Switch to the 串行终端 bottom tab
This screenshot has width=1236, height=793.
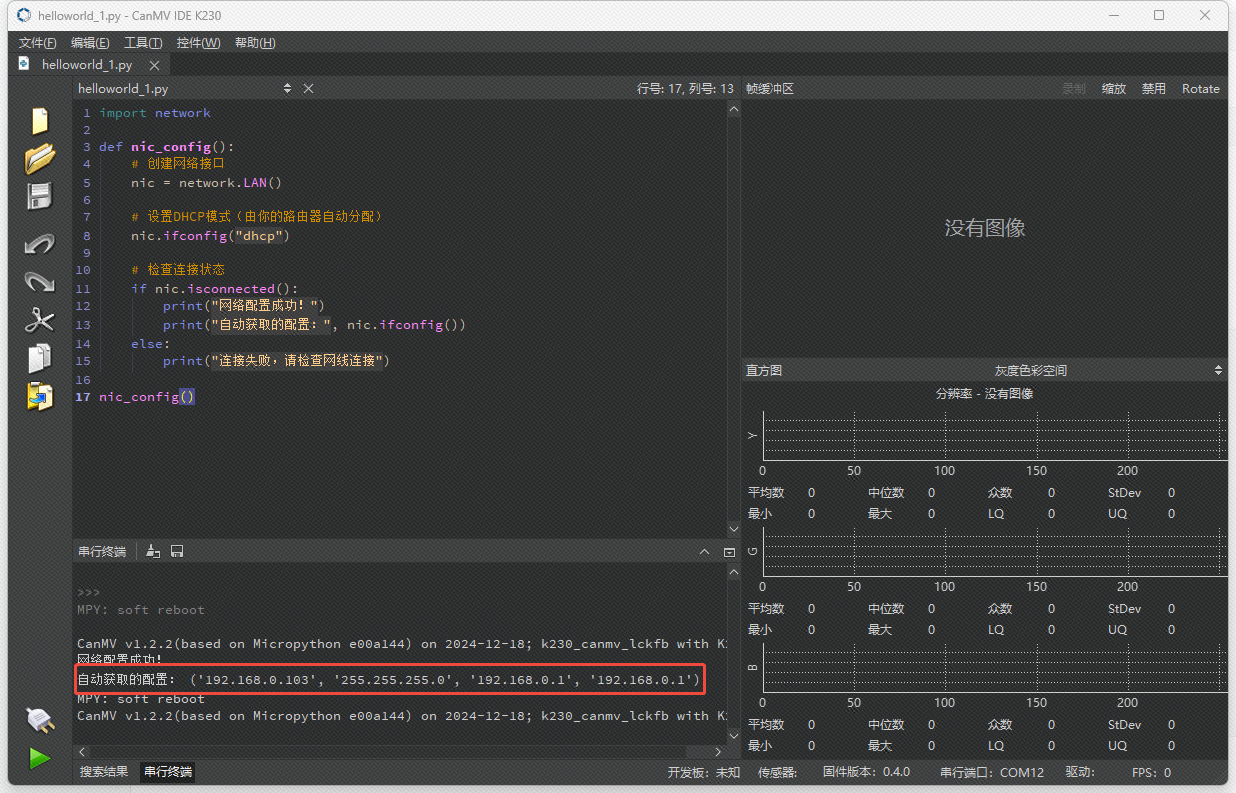pyautogui.click(x=167, y=772)
